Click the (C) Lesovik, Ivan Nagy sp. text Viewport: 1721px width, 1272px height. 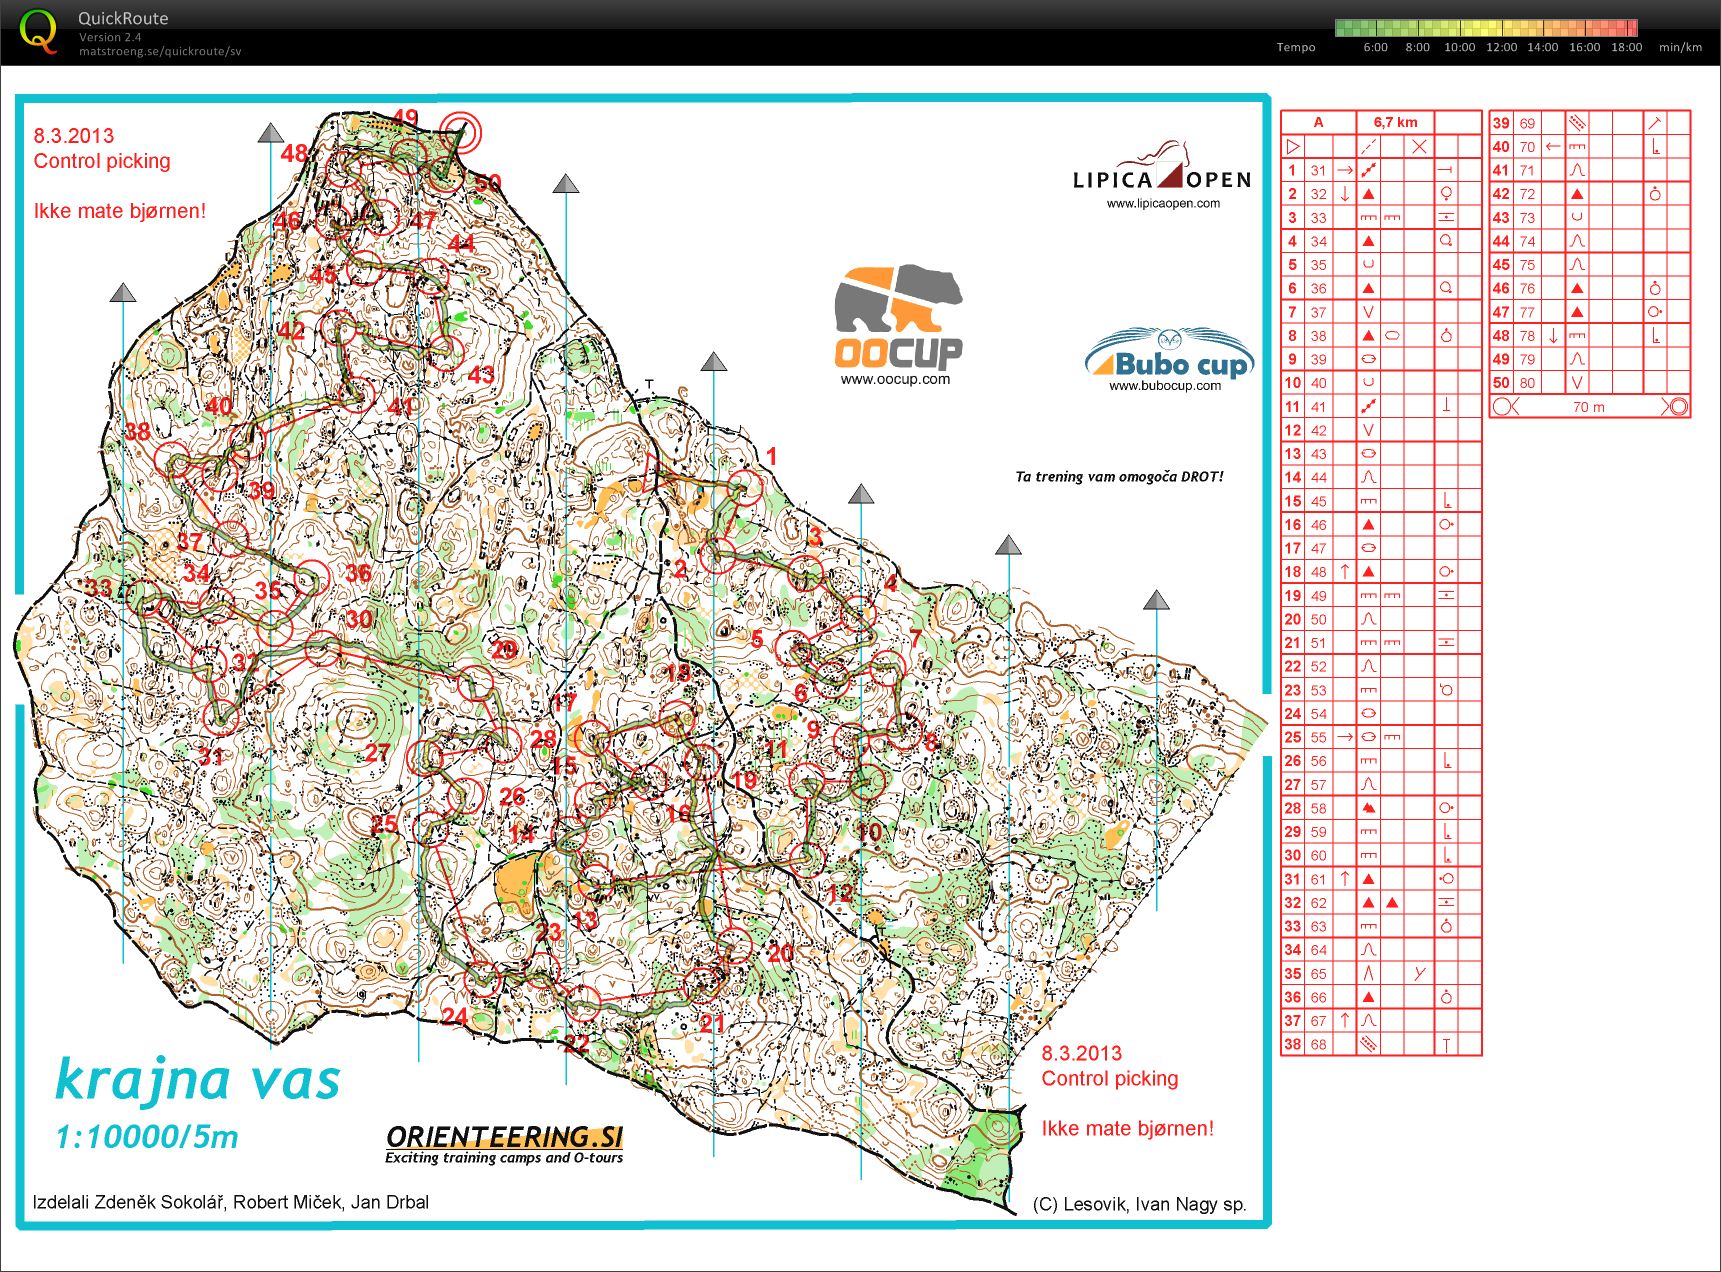(1140, 1204)
